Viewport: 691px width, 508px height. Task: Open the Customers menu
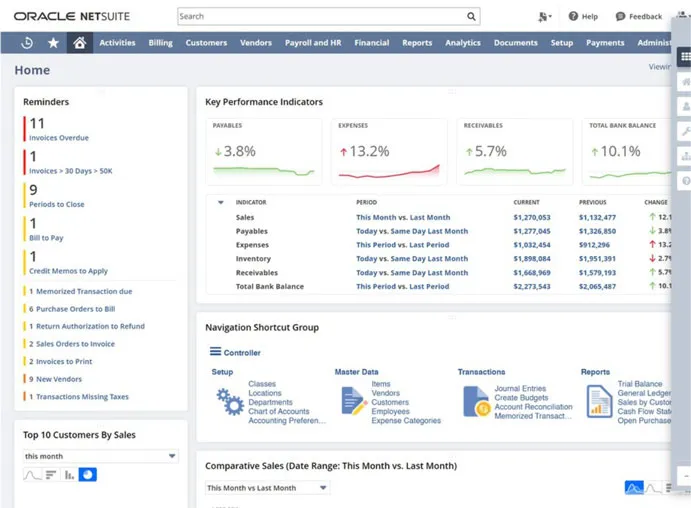tap(206, 43)
